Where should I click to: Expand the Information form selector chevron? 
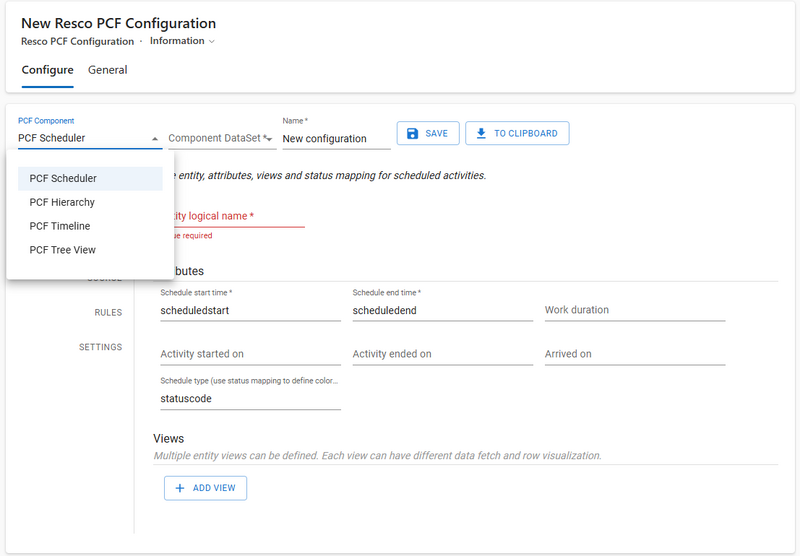[212, 41]
